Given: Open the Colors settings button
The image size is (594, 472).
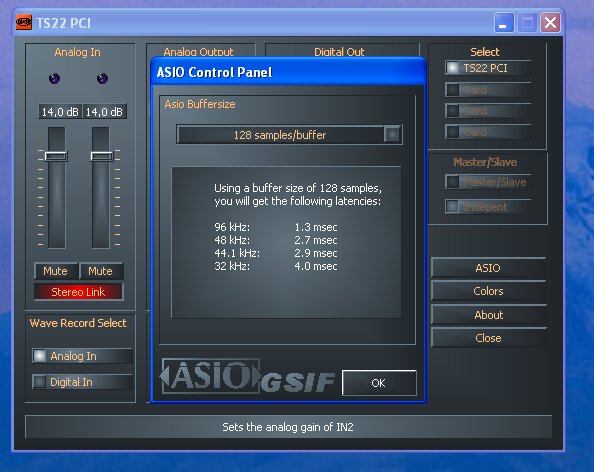Looking at the screenshot, I should click(488, 291).
